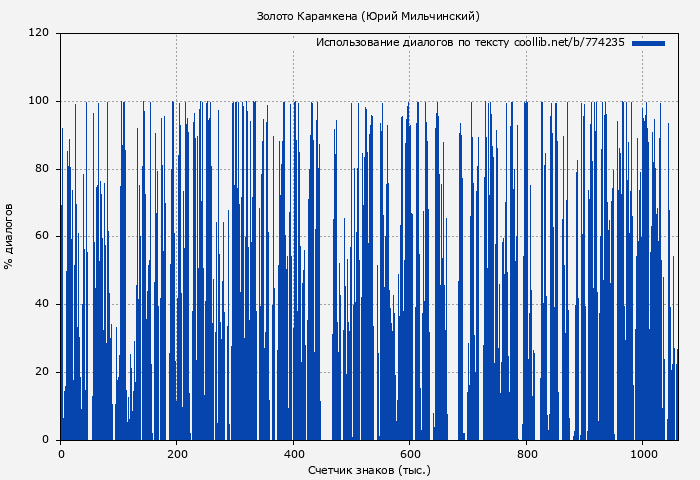700x480 pixels.
Task: Click the 40 y-axis tick label
Action: pyautogui.click(x=42, y=304)
